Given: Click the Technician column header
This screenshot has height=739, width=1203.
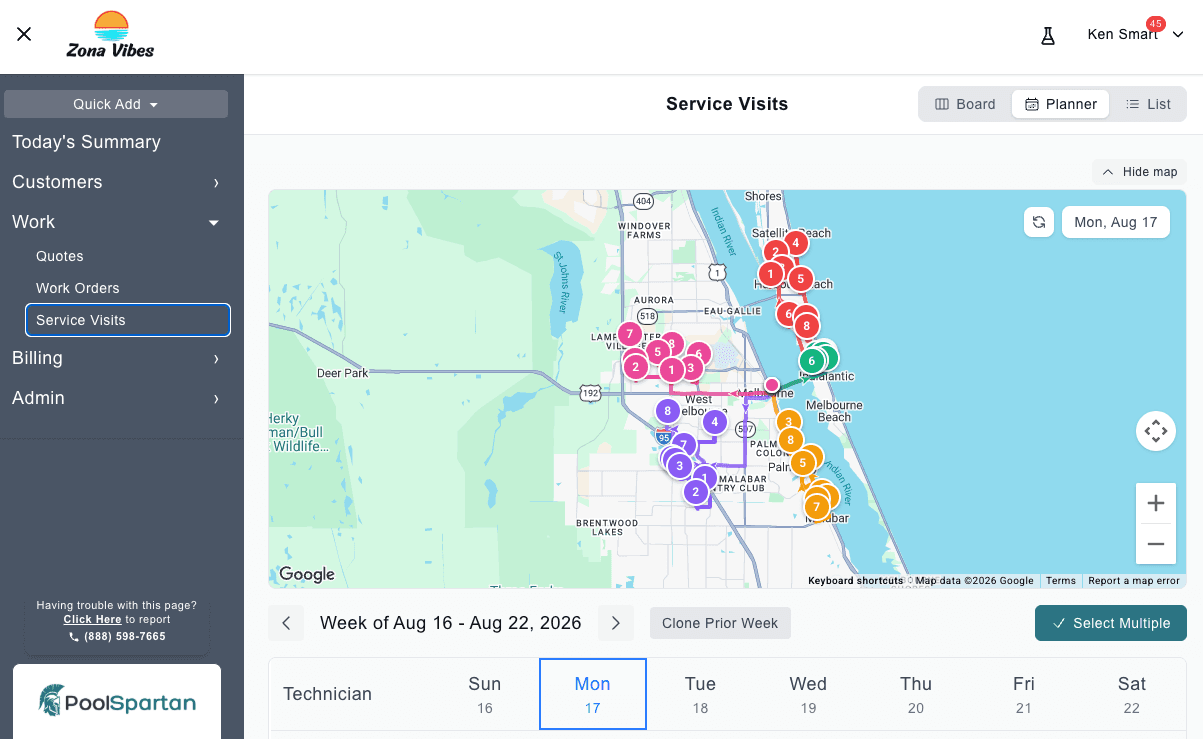Looking at the screenshot, I should pyautogui.click(x=328, y=694).
